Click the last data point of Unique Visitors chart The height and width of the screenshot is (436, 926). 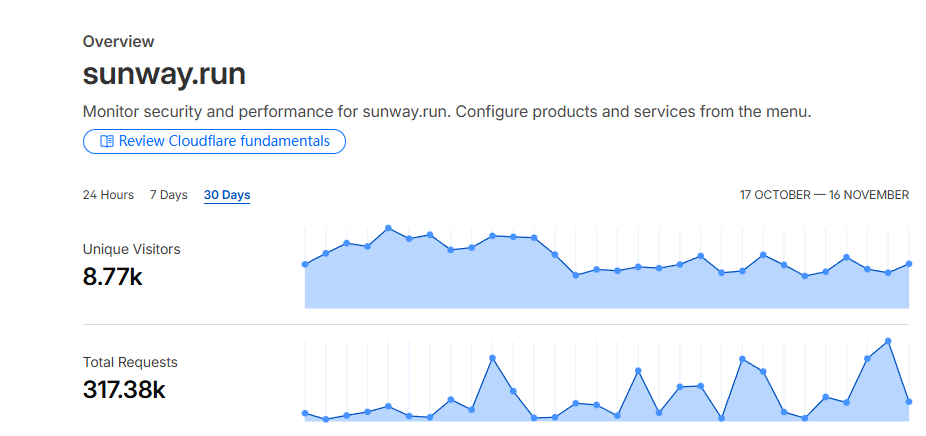pos(909,264)
